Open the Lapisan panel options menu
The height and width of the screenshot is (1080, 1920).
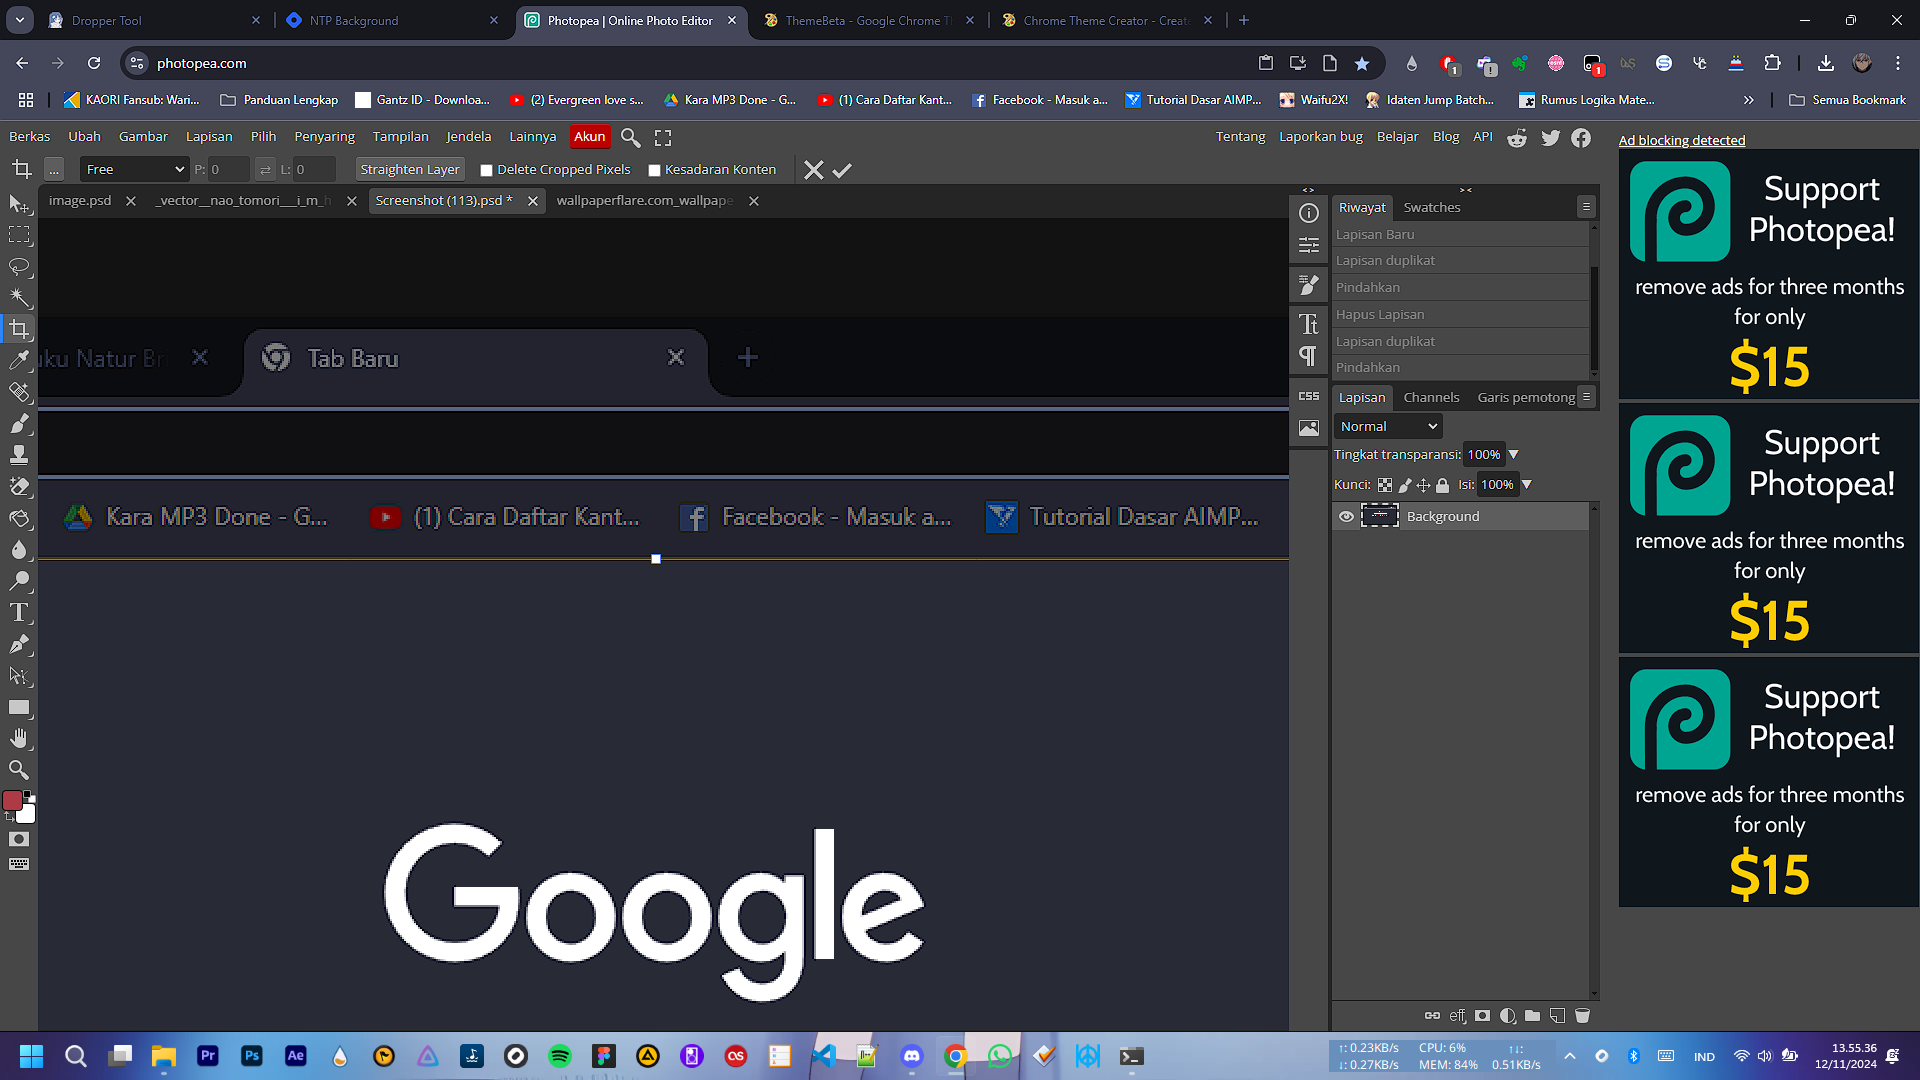(x=1586, y=397)
